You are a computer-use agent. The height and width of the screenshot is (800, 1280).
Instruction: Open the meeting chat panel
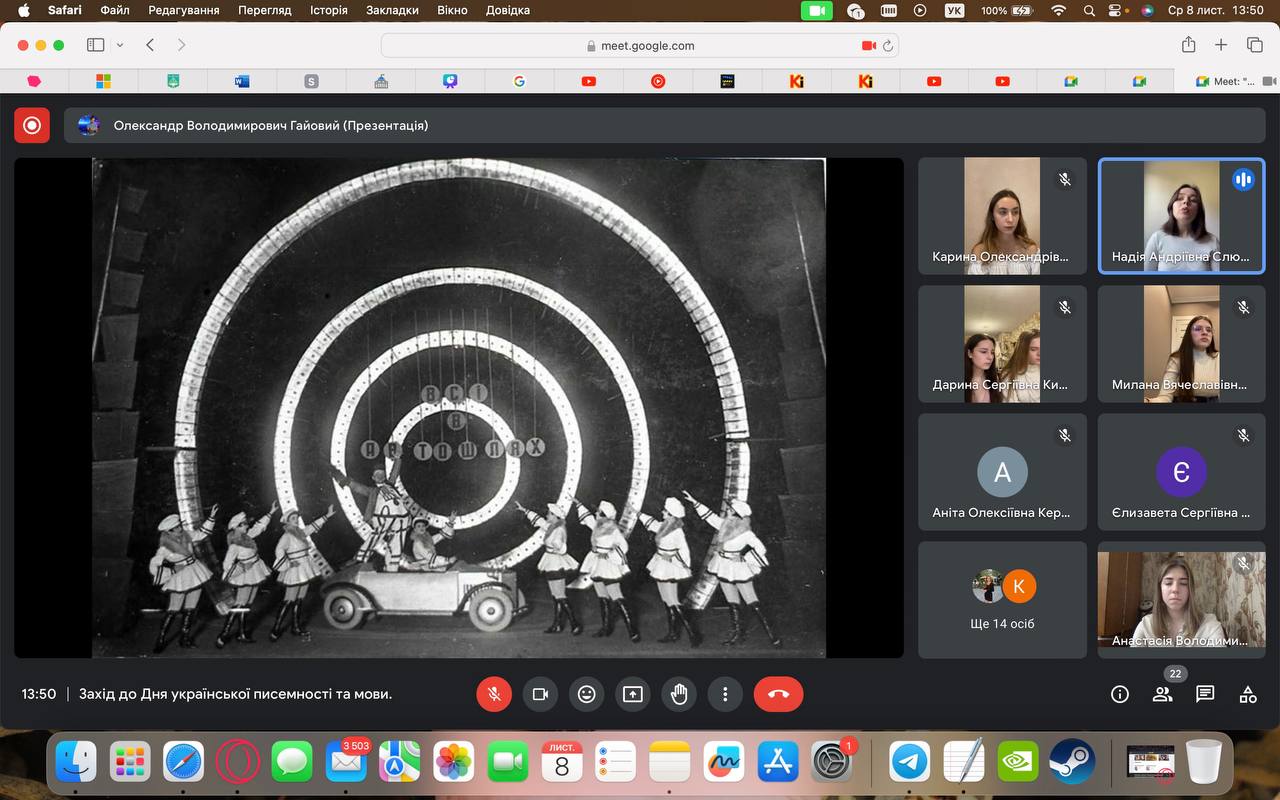tap(1205, 694)
